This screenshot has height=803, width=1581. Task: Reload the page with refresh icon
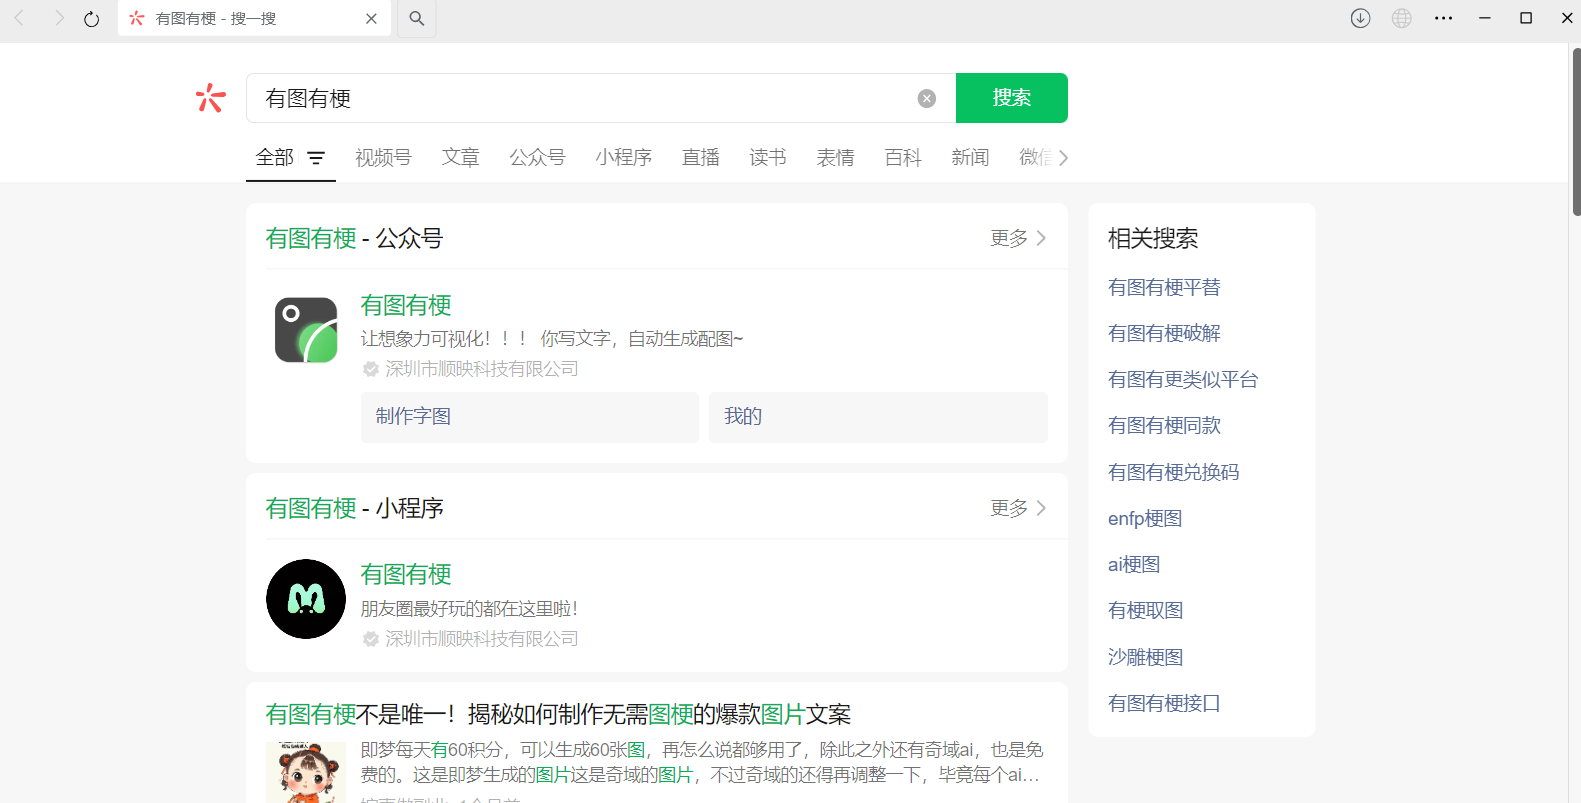(x=92, y=19)
